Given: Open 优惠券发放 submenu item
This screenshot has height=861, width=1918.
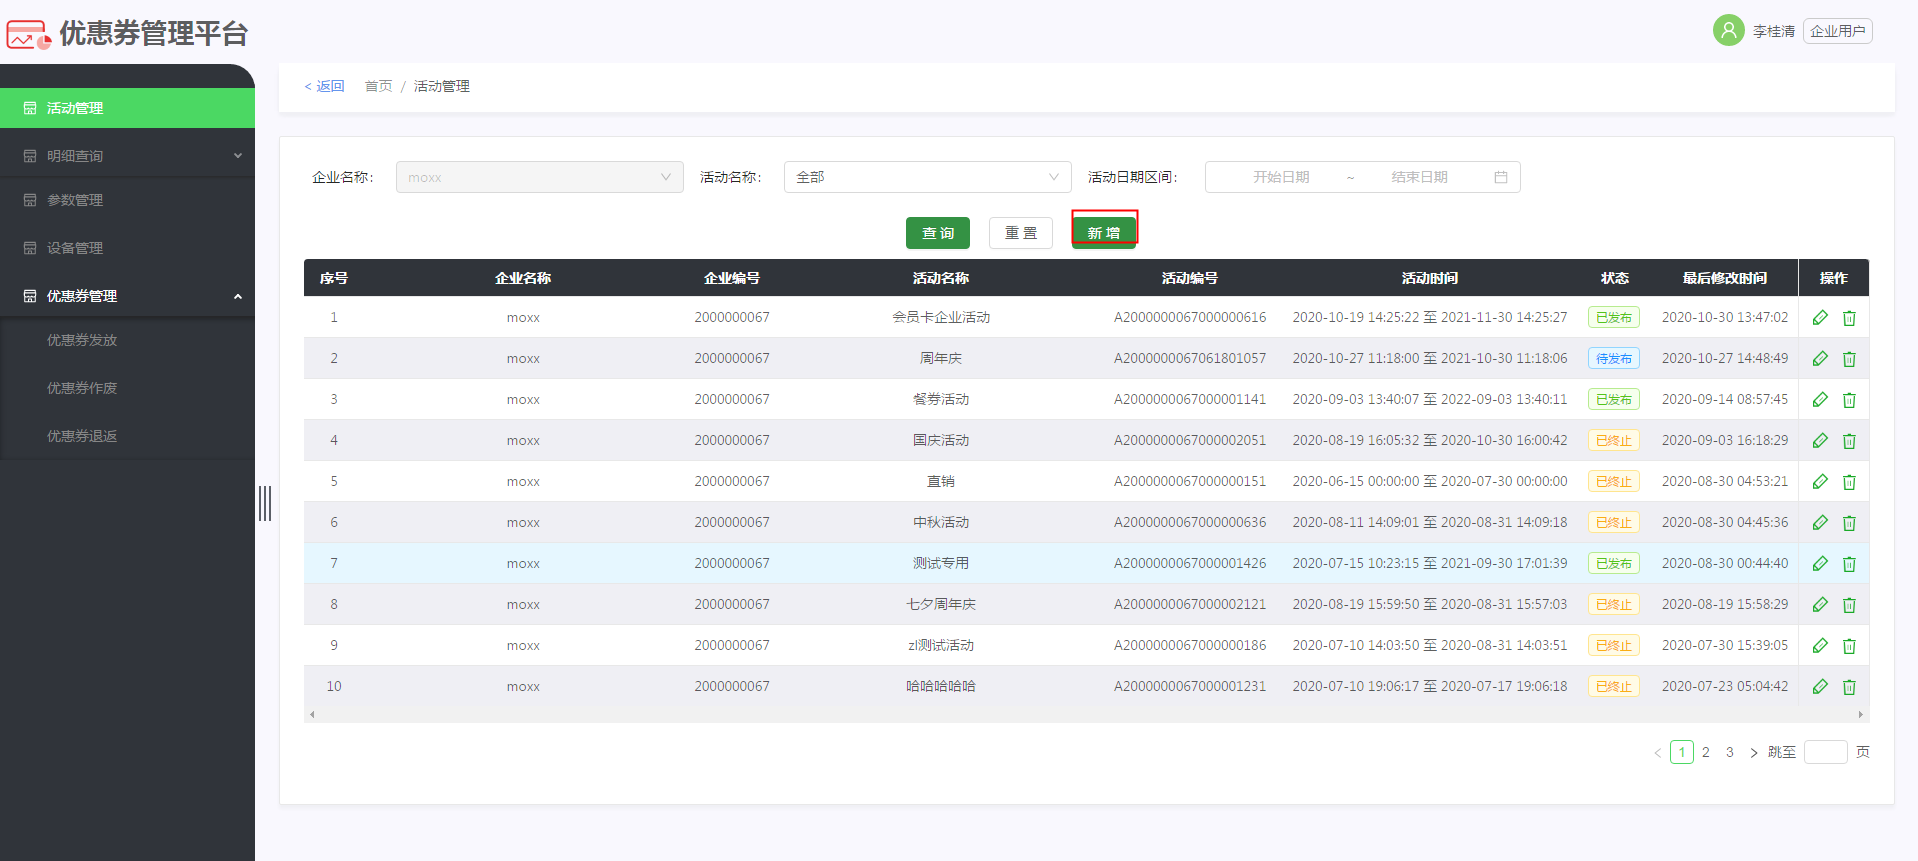Looking at the screenshot, I should [x=127, y=340].
